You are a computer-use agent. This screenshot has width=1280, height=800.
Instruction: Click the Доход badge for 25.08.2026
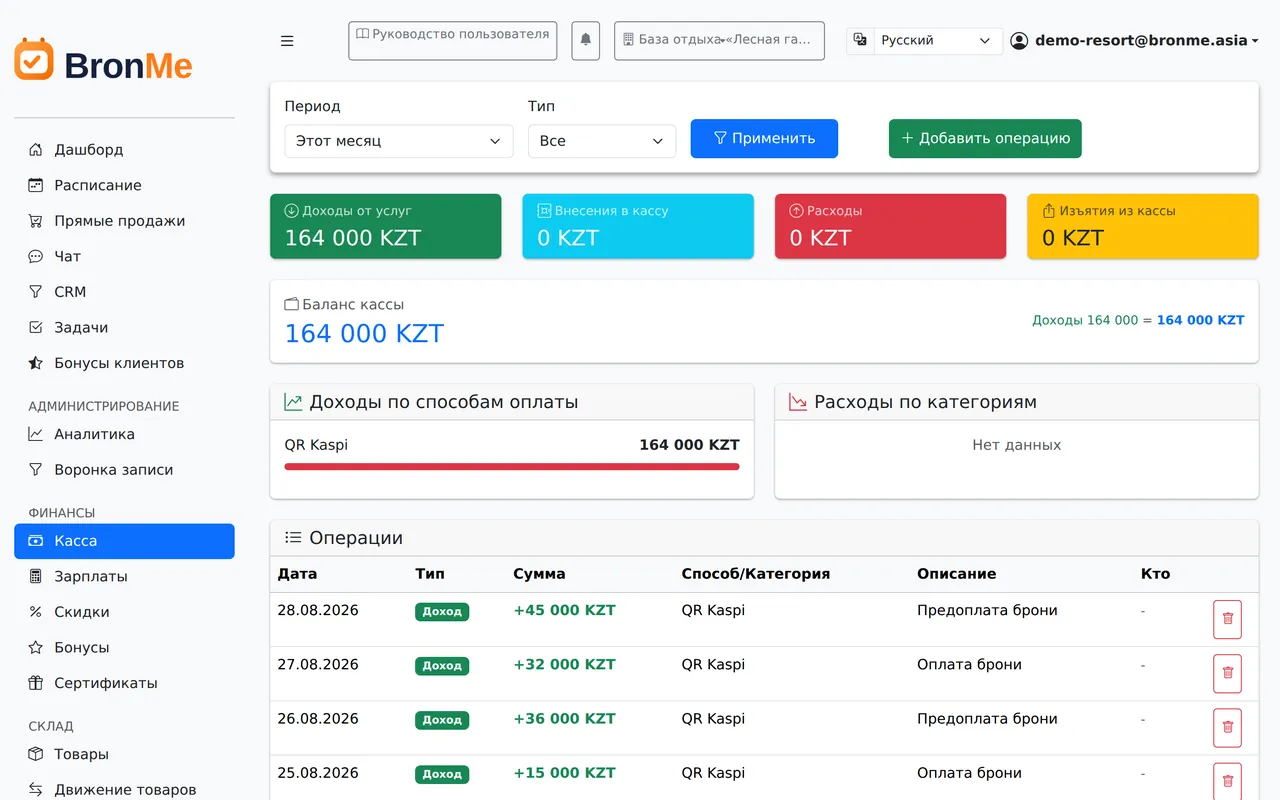point(442,774)
